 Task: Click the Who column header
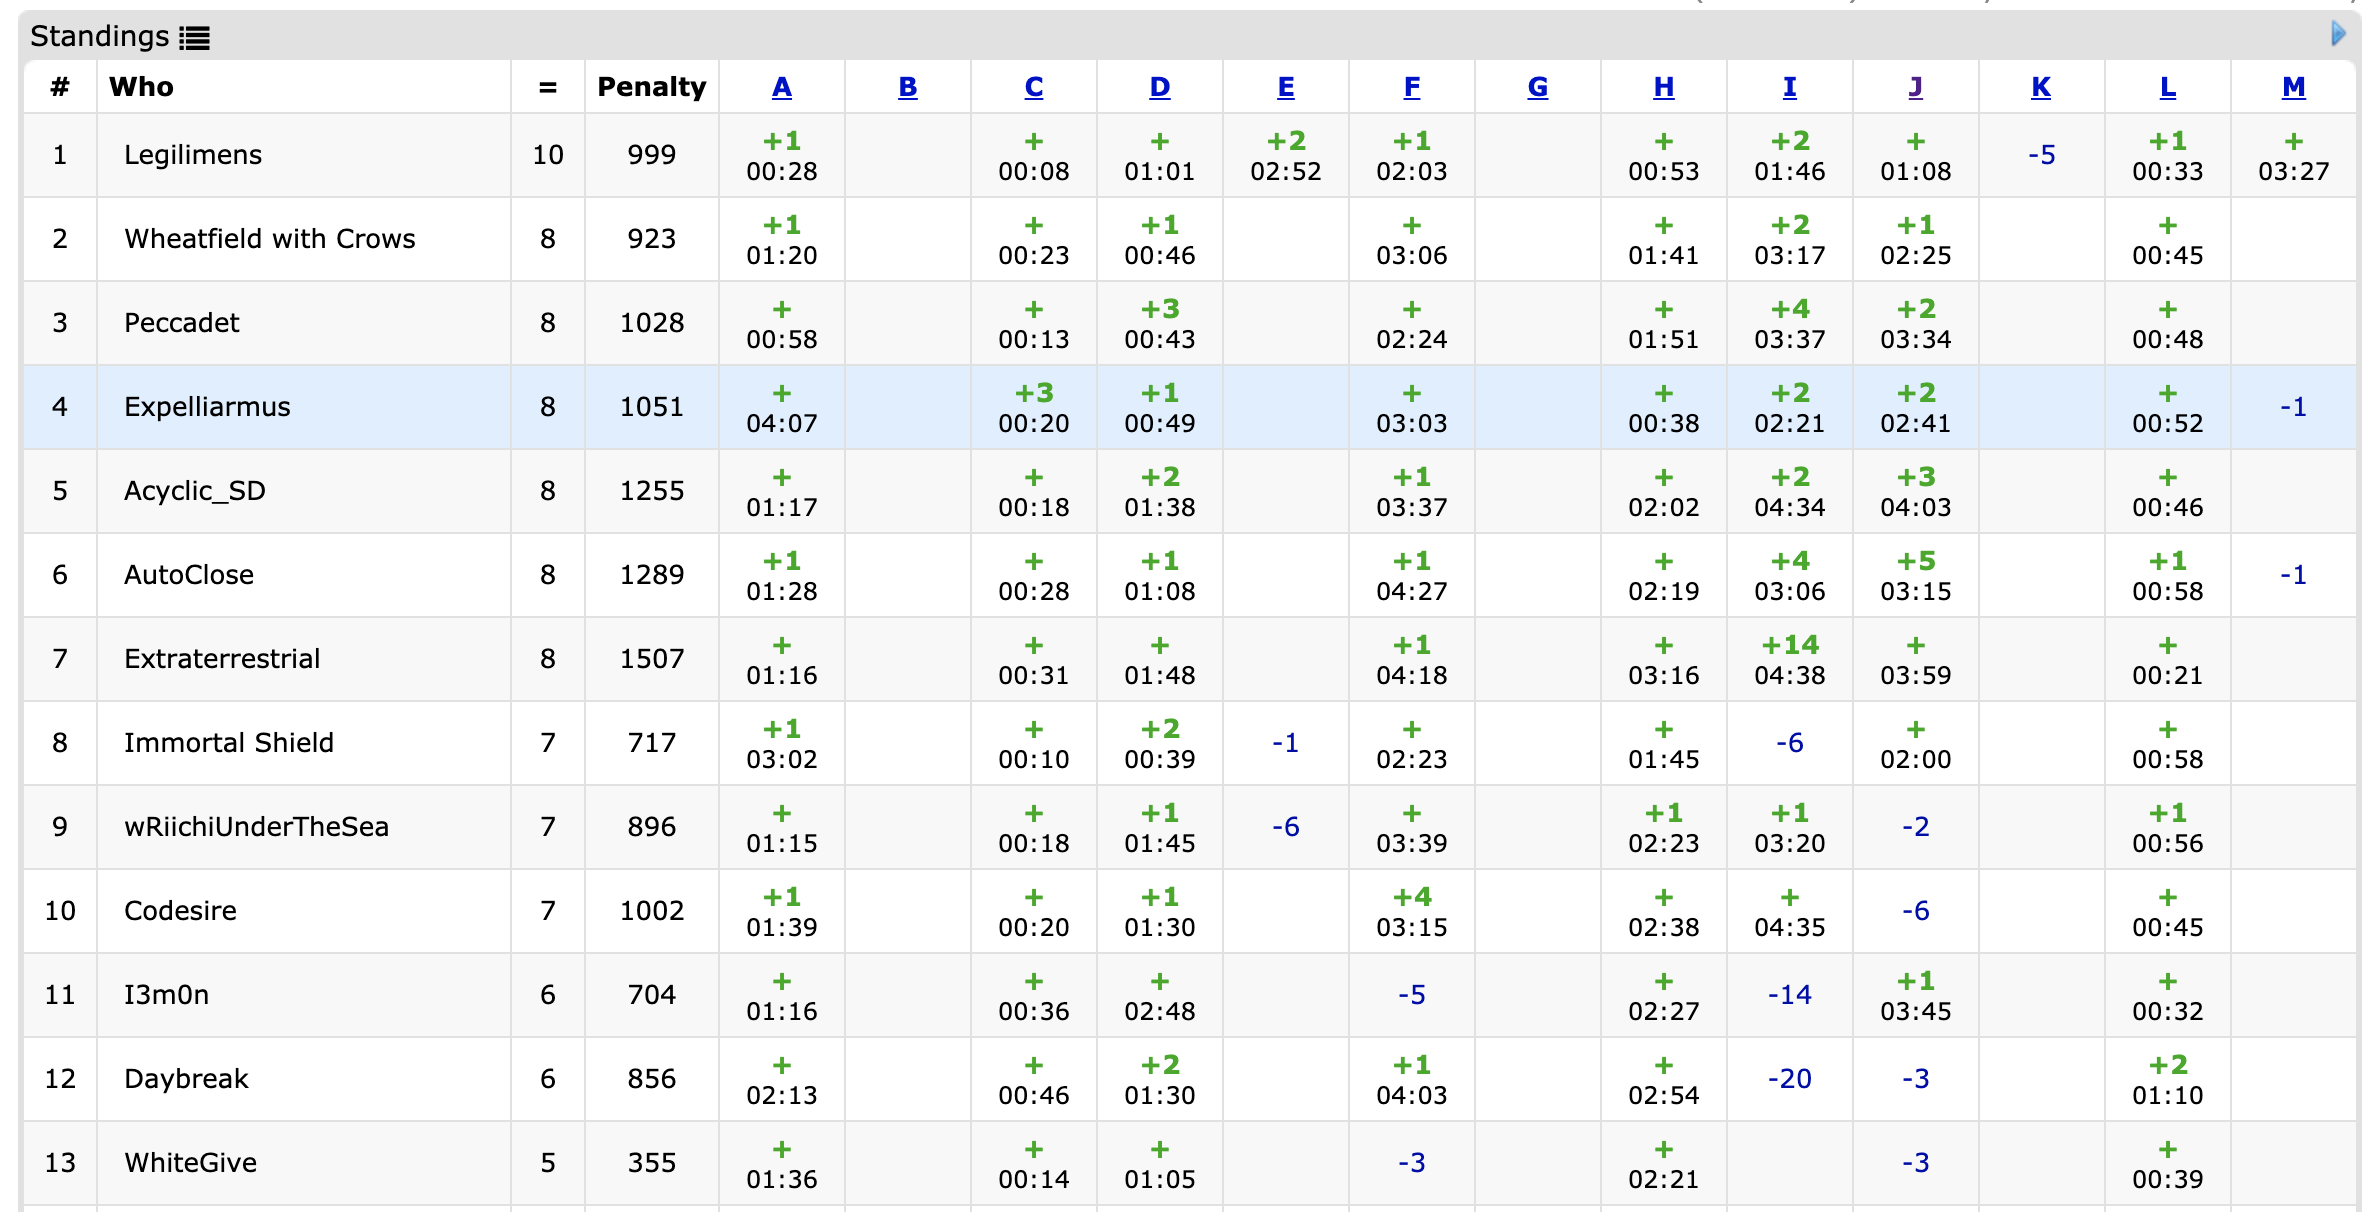[x=141, y=88]
